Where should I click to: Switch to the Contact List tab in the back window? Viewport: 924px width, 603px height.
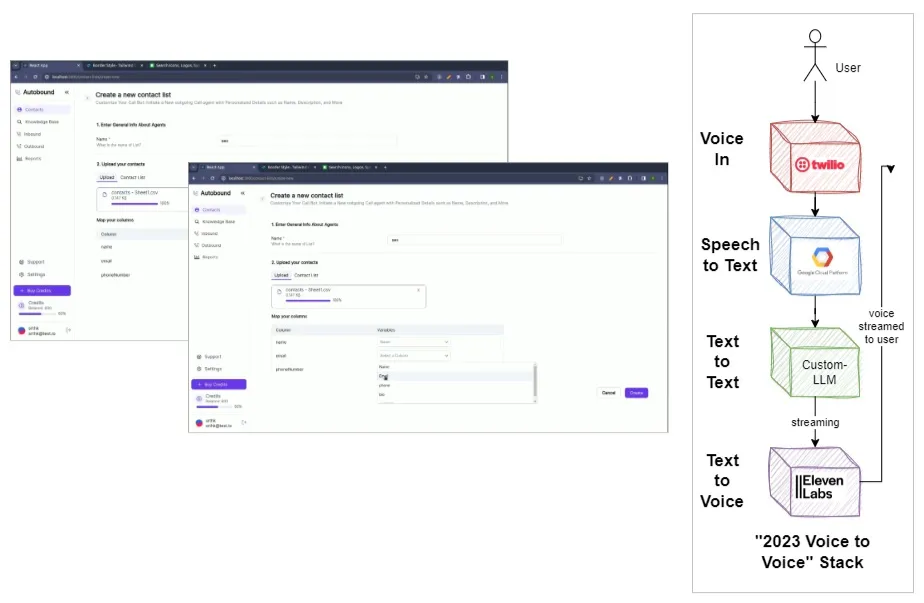(133, 177)
